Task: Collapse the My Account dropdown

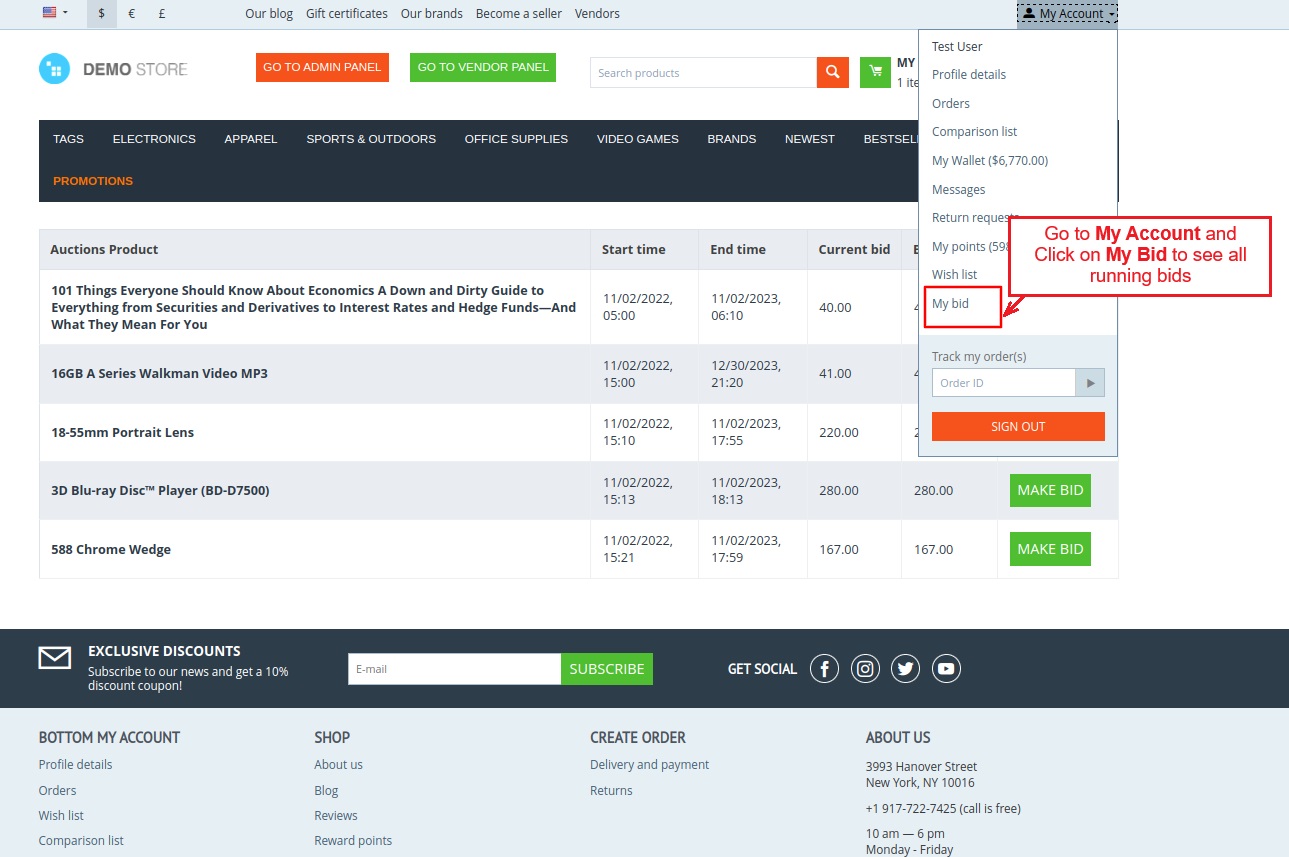Action: coord(1067,14)
